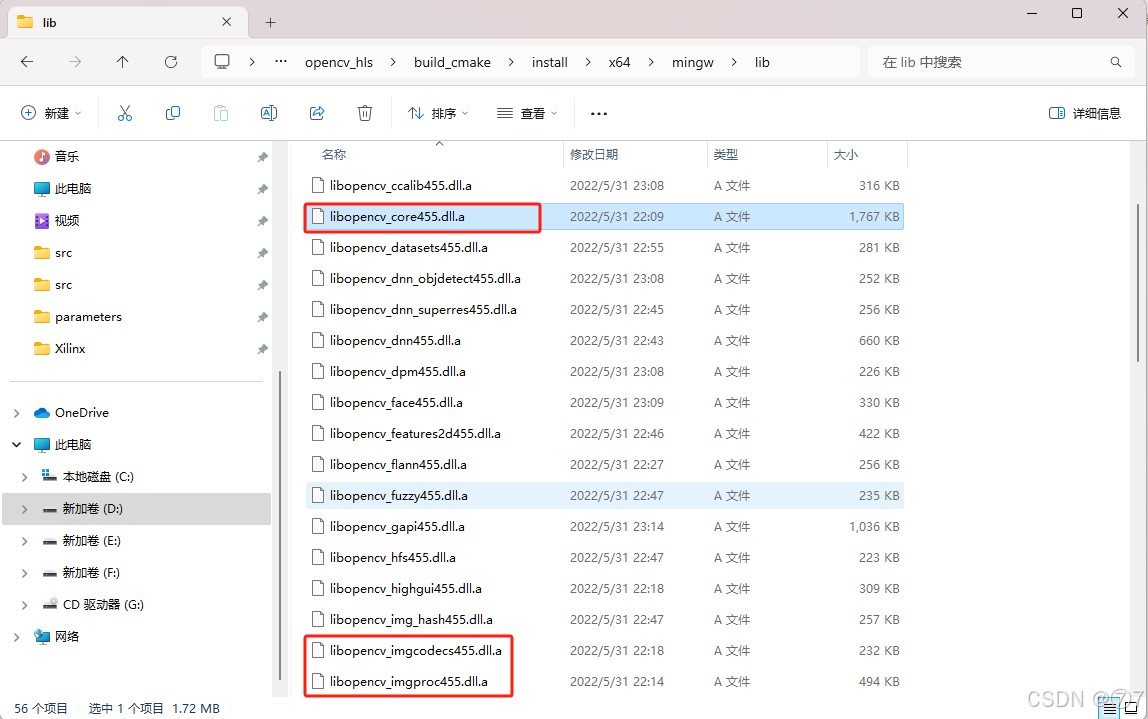1148x719 pixels.
Task: Open the mingw breadcrumb link
Action: pos(692,62)
